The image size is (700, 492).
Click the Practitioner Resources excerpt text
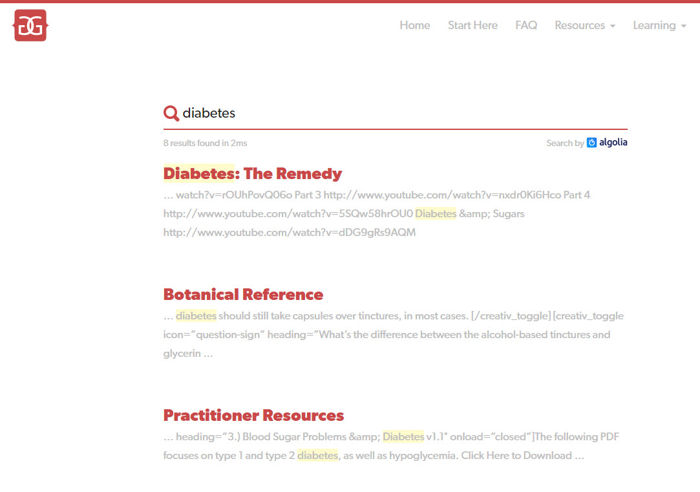click(391, 446)
